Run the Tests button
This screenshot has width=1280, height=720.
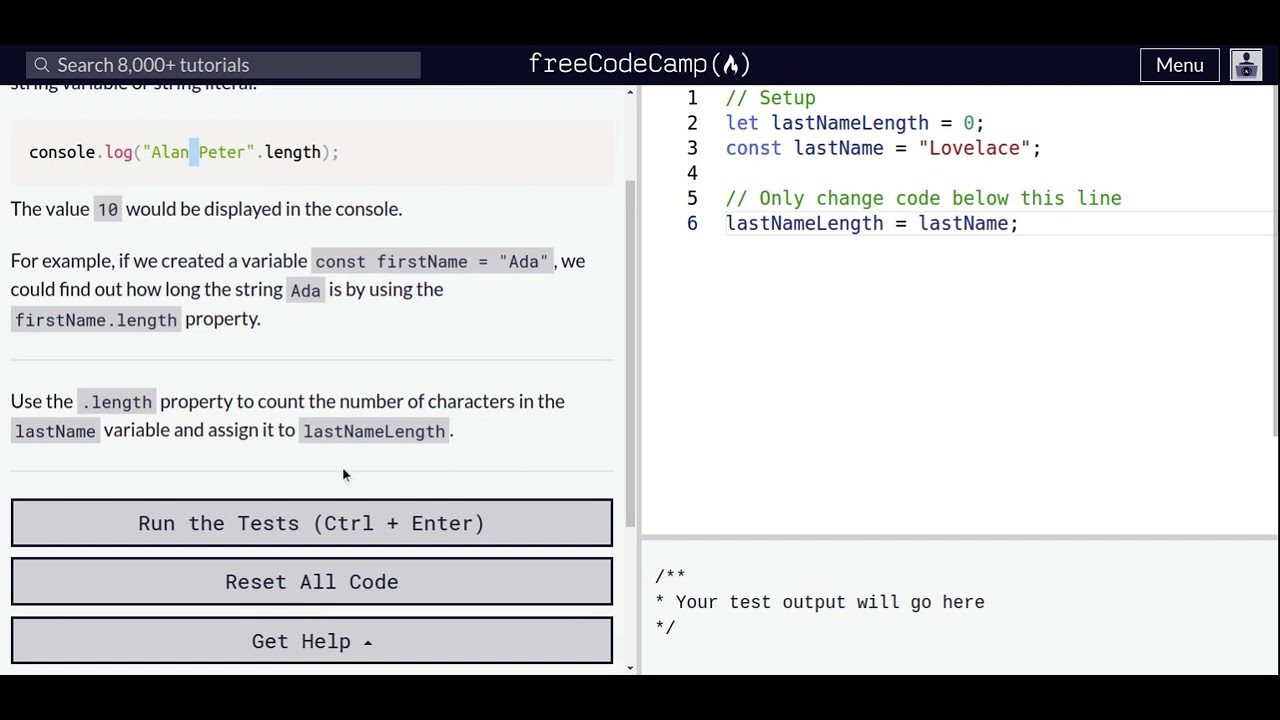pos(312,523)
